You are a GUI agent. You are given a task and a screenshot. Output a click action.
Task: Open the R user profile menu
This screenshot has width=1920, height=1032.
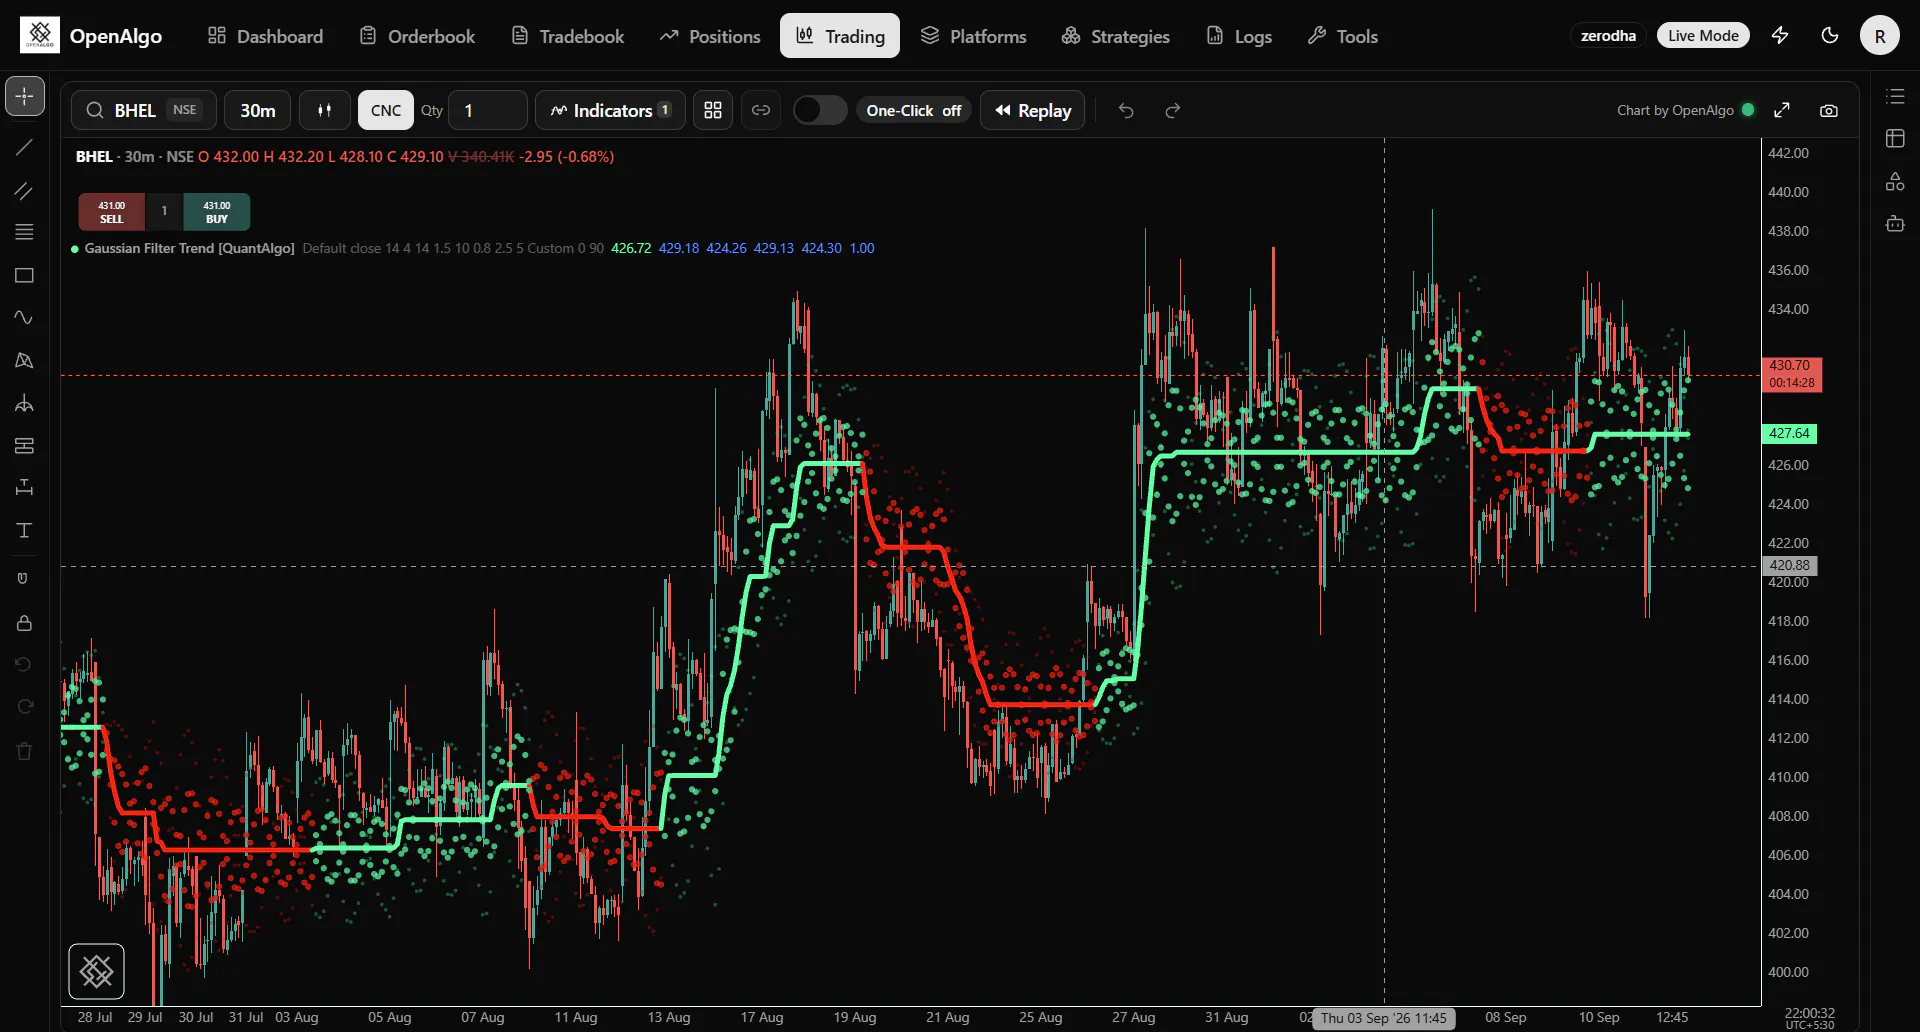coord(1880,35)
